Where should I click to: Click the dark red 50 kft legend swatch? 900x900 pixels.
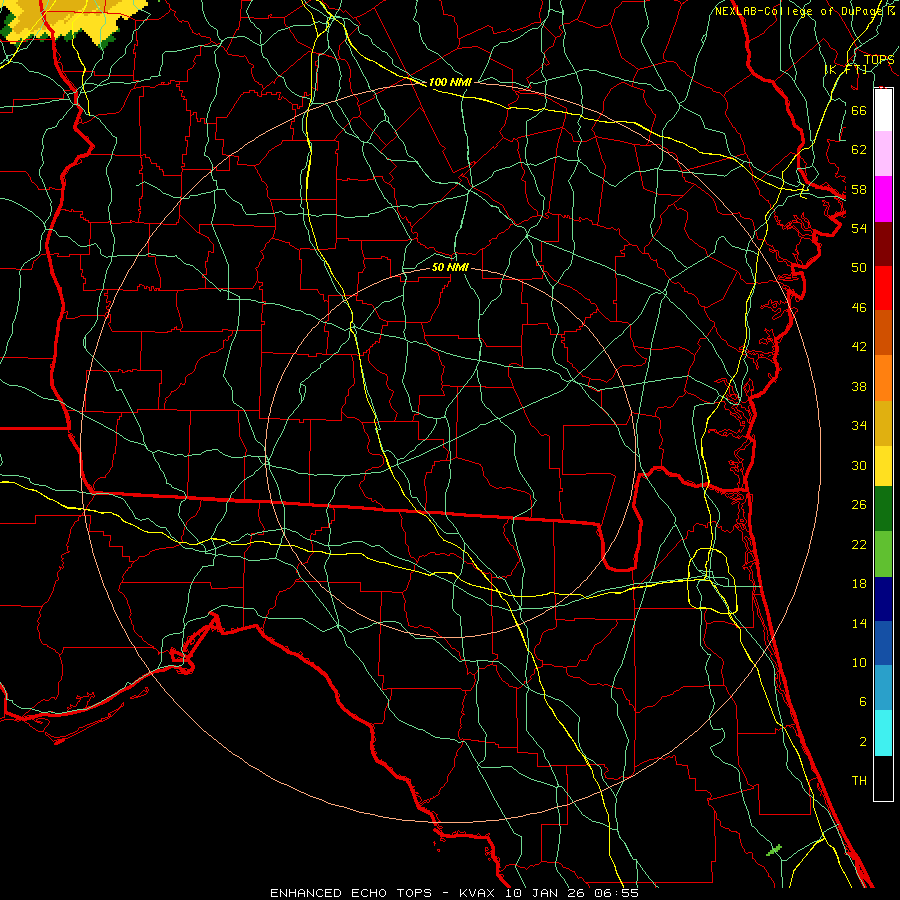[883, 244]
